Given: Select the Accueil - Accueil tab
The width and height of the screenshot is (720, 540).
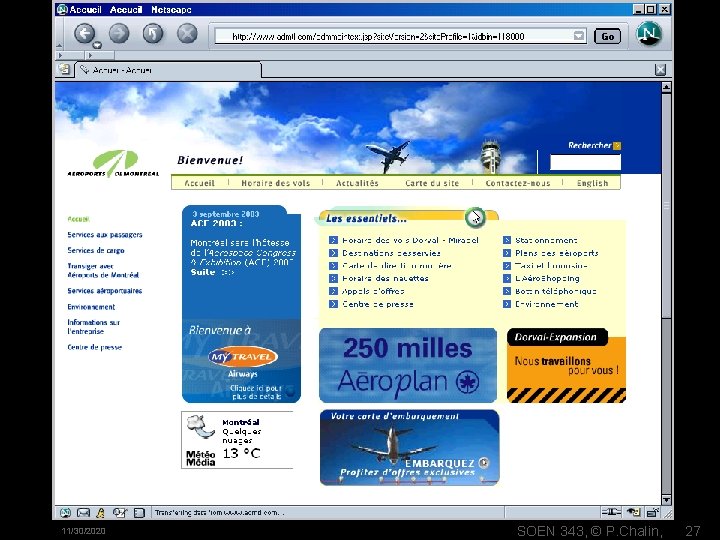Looking at the screenshot, I should click(168, 70).
